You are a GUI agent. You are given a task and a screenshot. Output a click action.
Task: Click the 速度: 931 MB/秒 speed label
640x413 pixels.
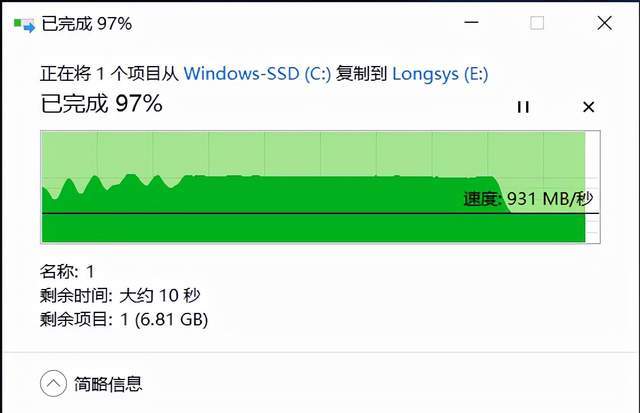click(x=527, y=199)
